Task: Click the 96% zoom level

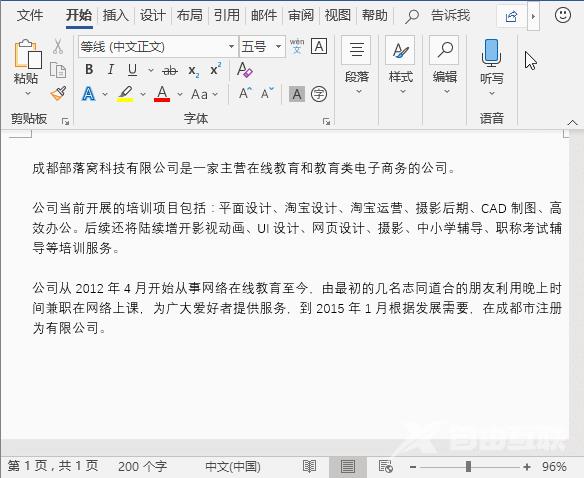Action: point(554,466)
